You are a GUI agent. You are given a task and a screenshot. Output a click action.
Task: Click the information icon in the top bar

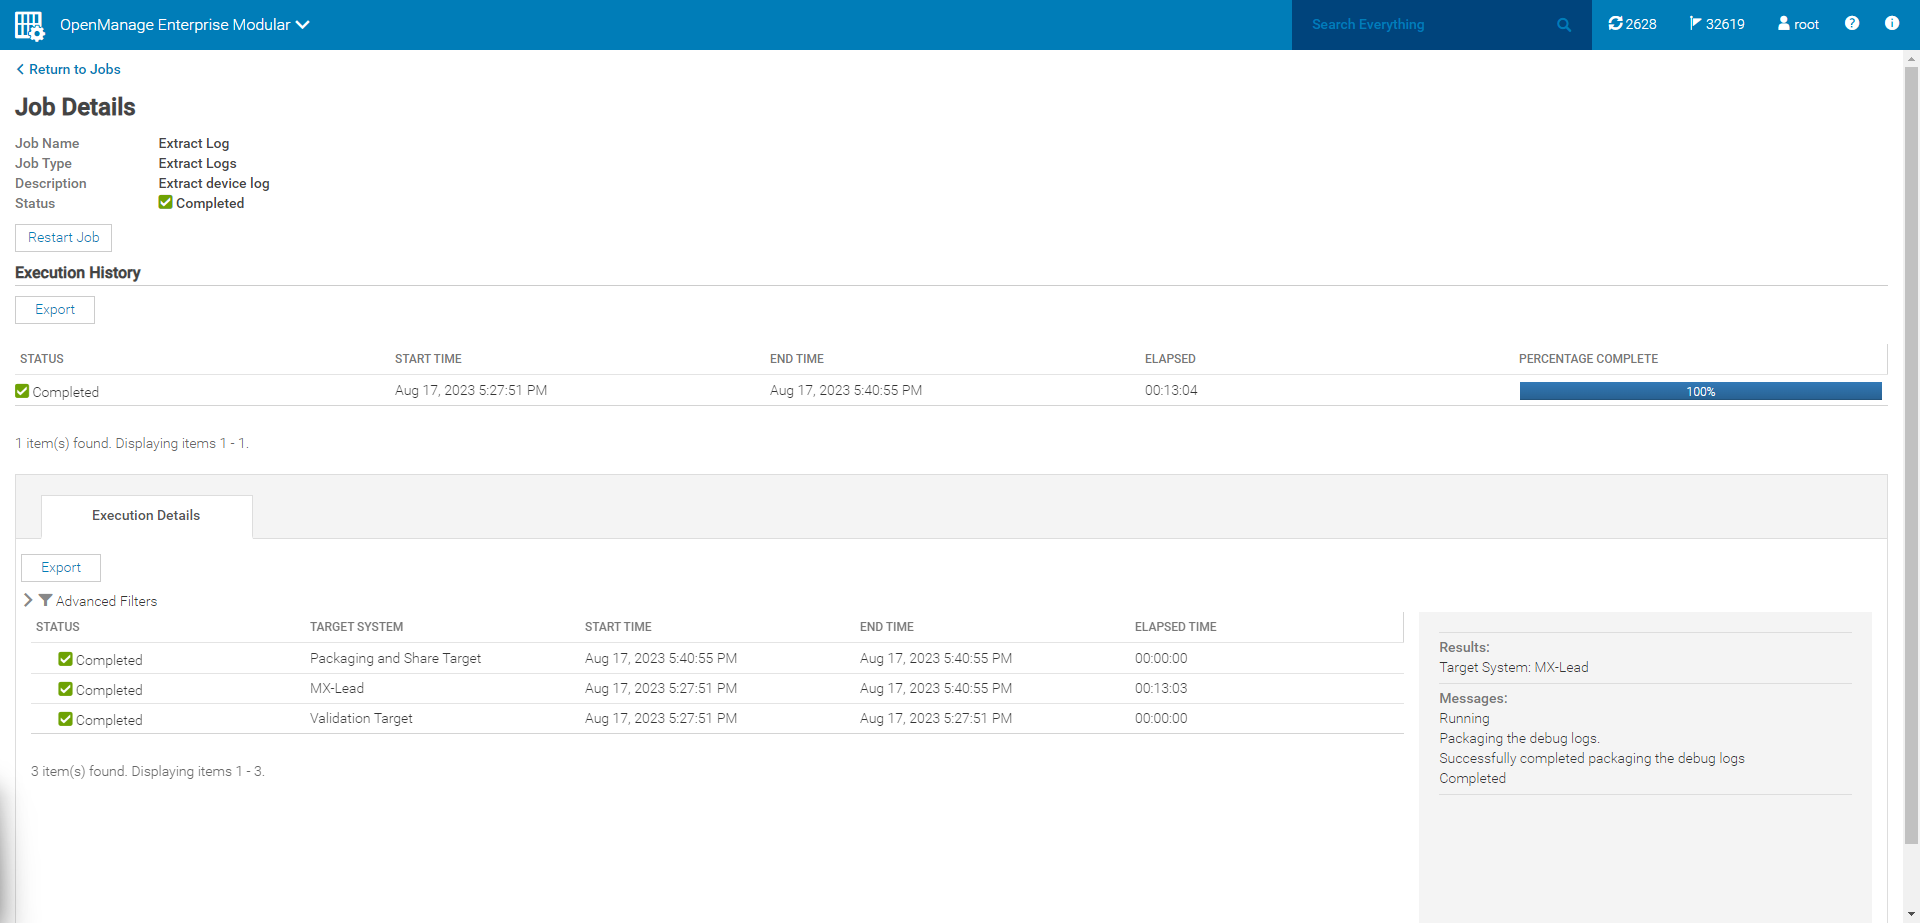click(1892, 23)
